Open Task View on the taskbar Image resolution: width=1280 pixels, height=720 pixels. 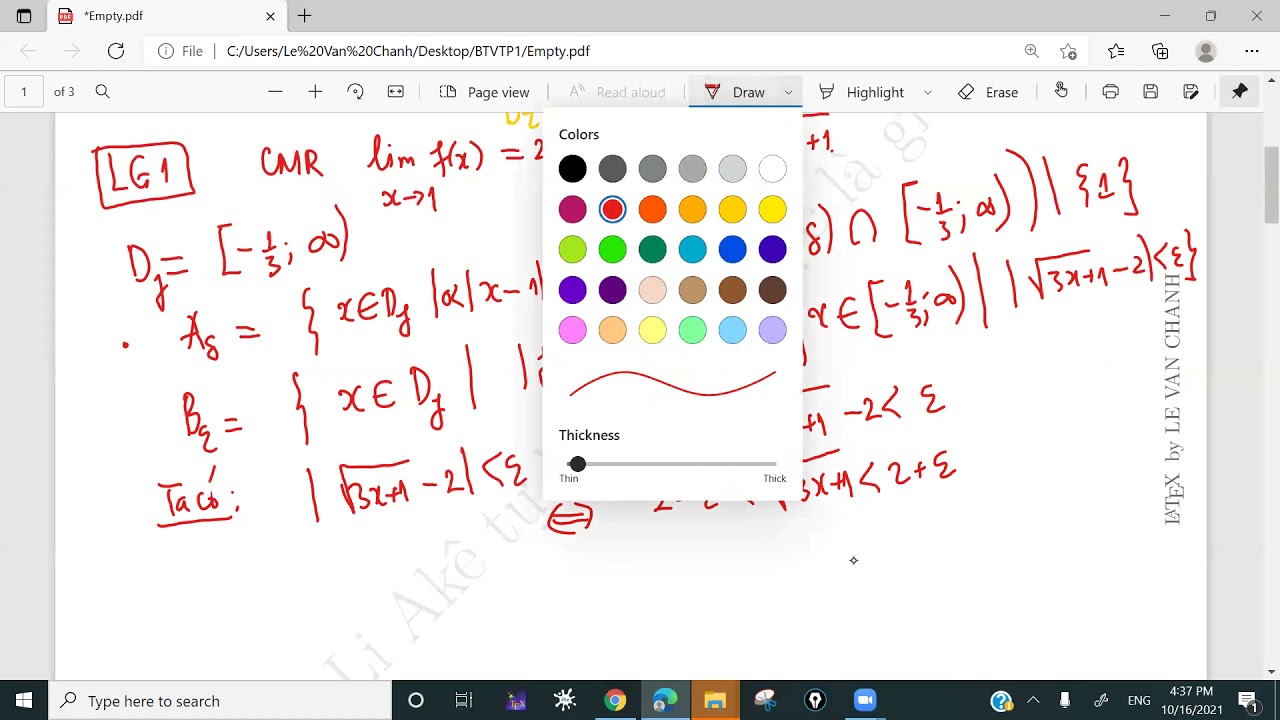point(463,700)
